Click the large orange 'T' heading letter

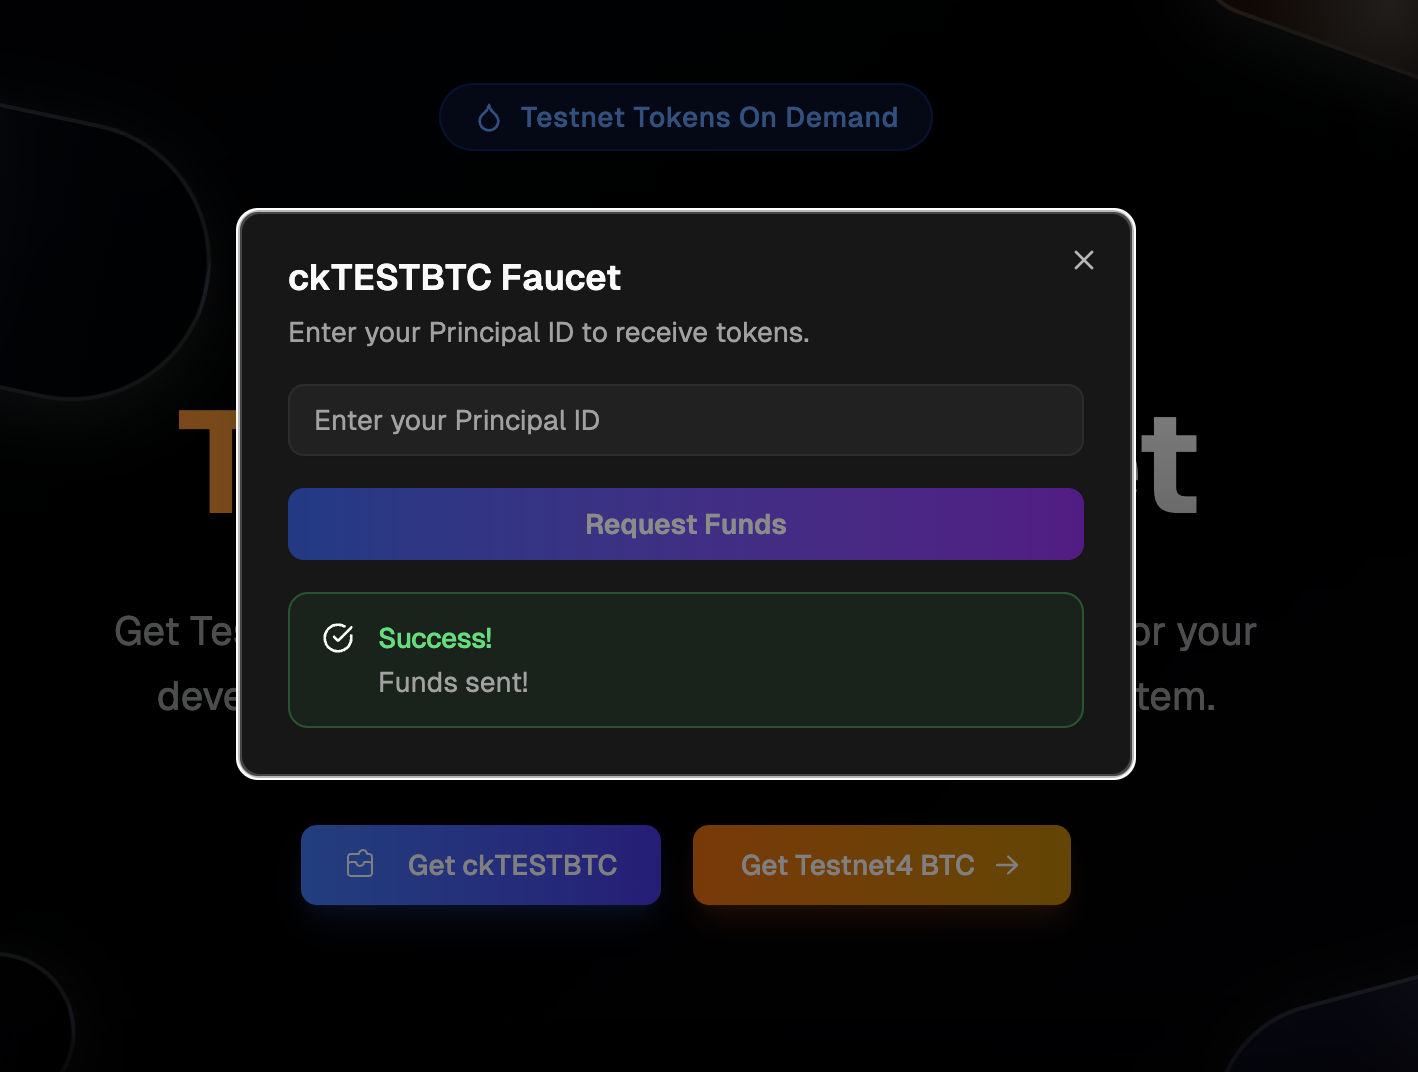207,462
